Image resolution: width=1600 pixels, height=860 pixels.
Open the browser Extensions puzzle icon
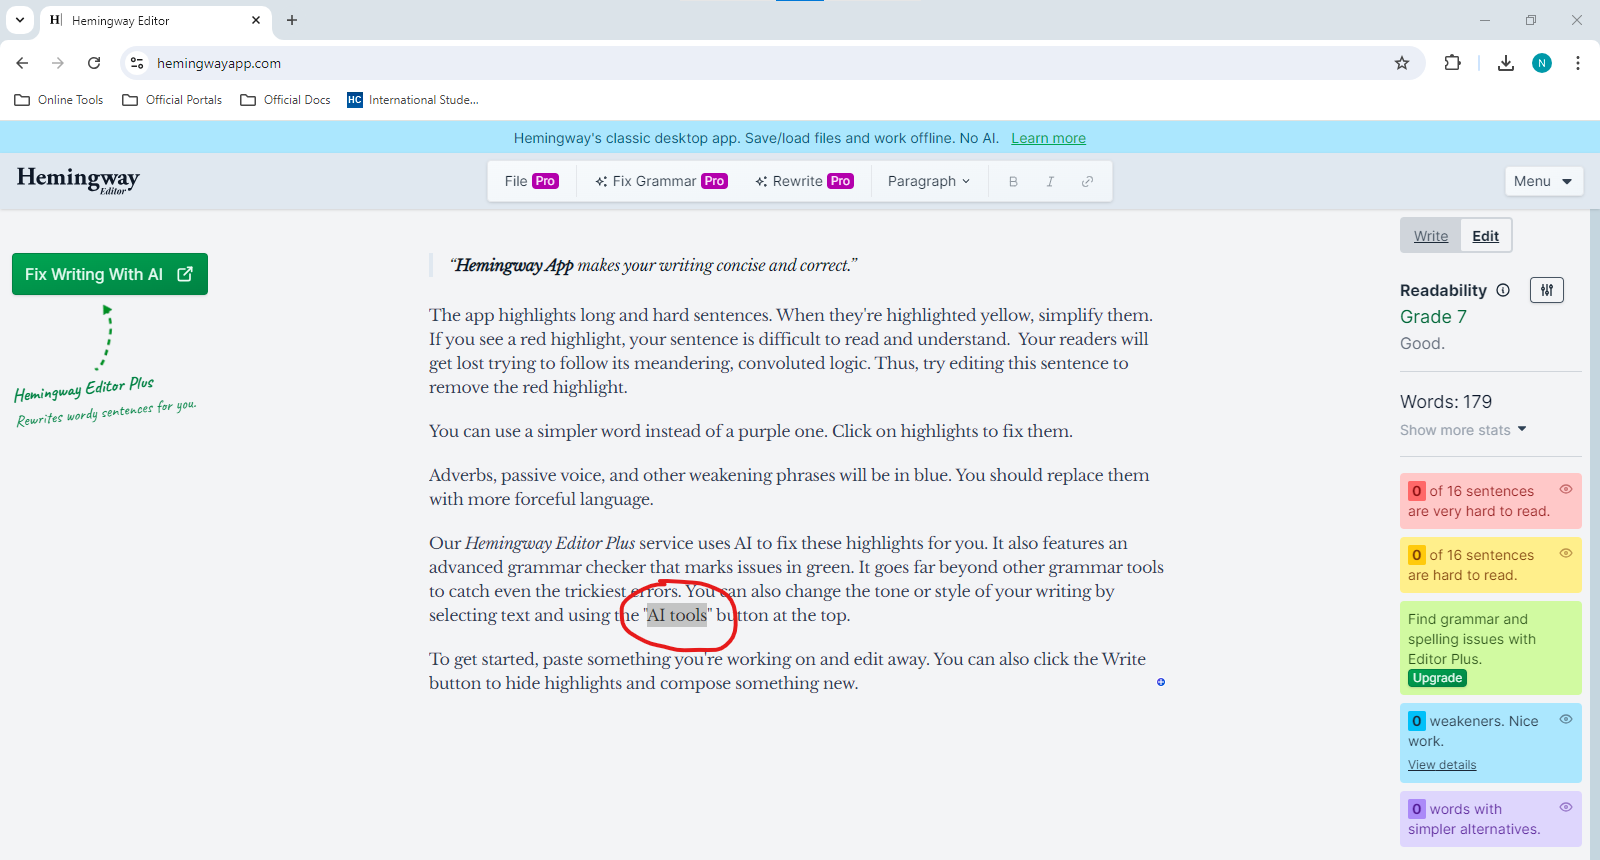(x=1452, y=63)
